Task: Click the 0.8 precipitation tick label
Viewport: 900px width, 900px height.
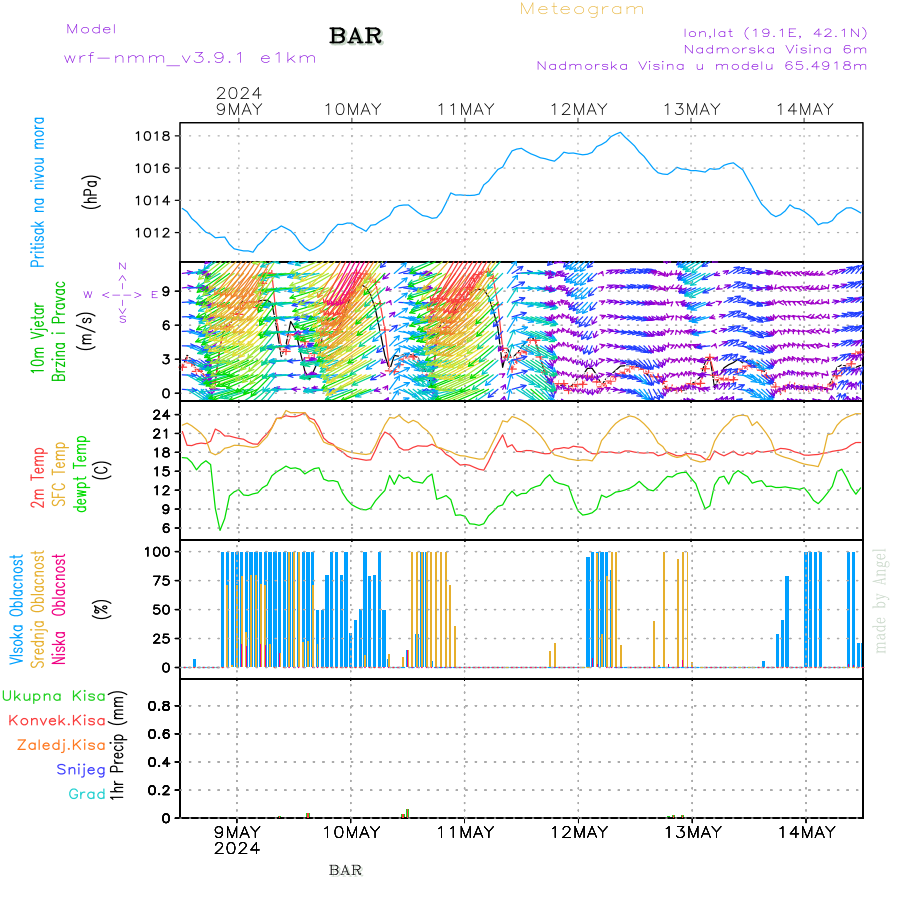Action: pos(160,706)
